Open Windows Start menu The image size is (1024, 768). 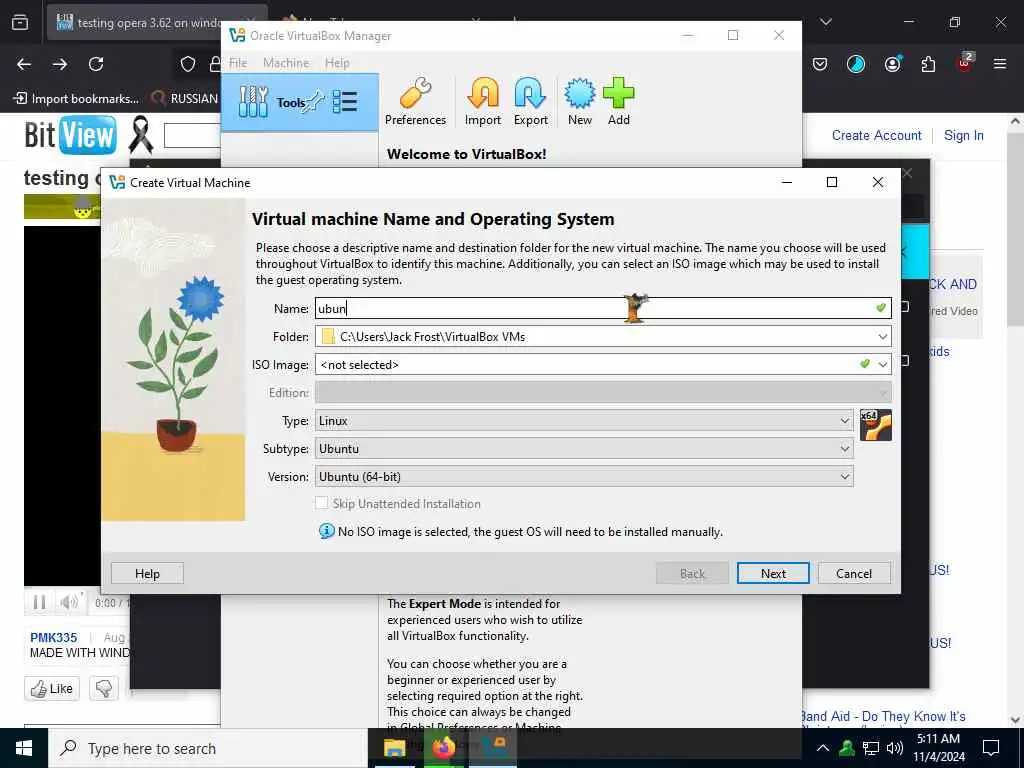(x=24, y=748)
